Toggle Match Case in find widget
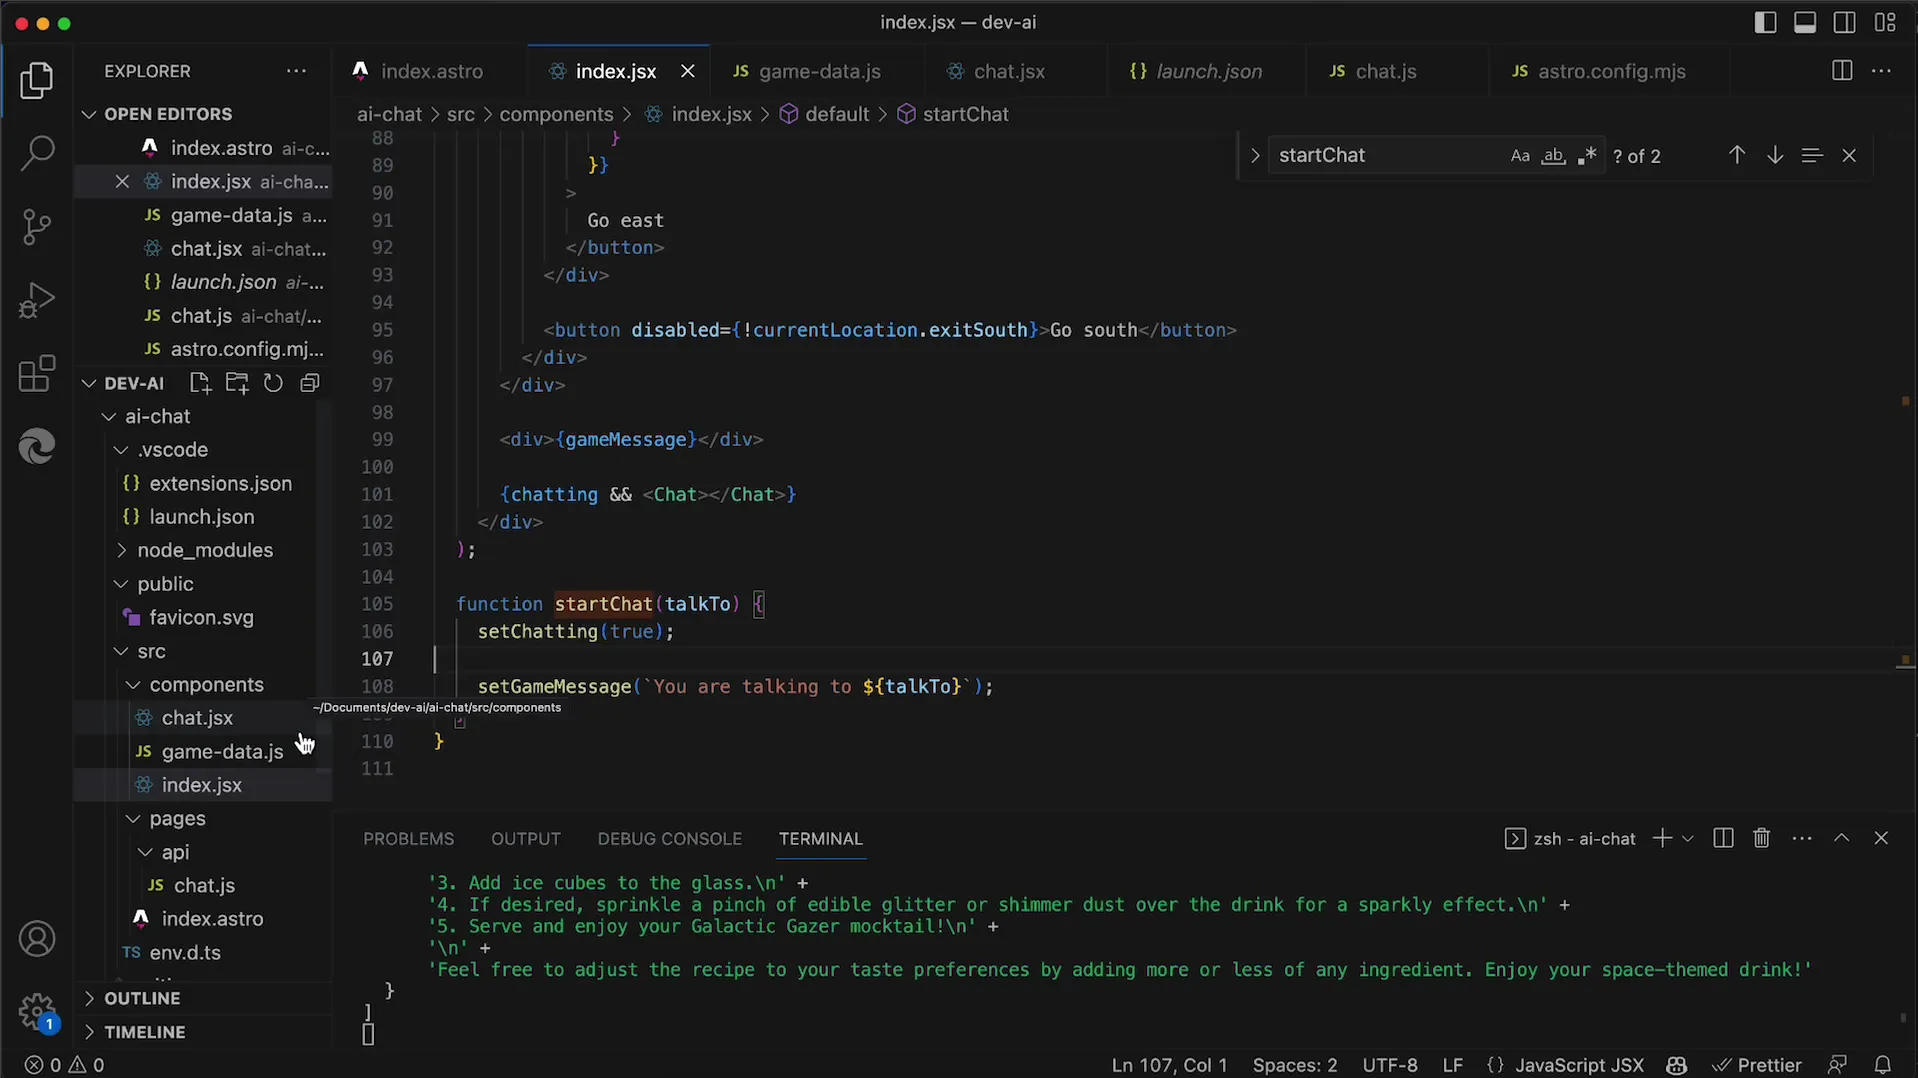Viewport: 1918px width, 1078px height. point(1520,156)
